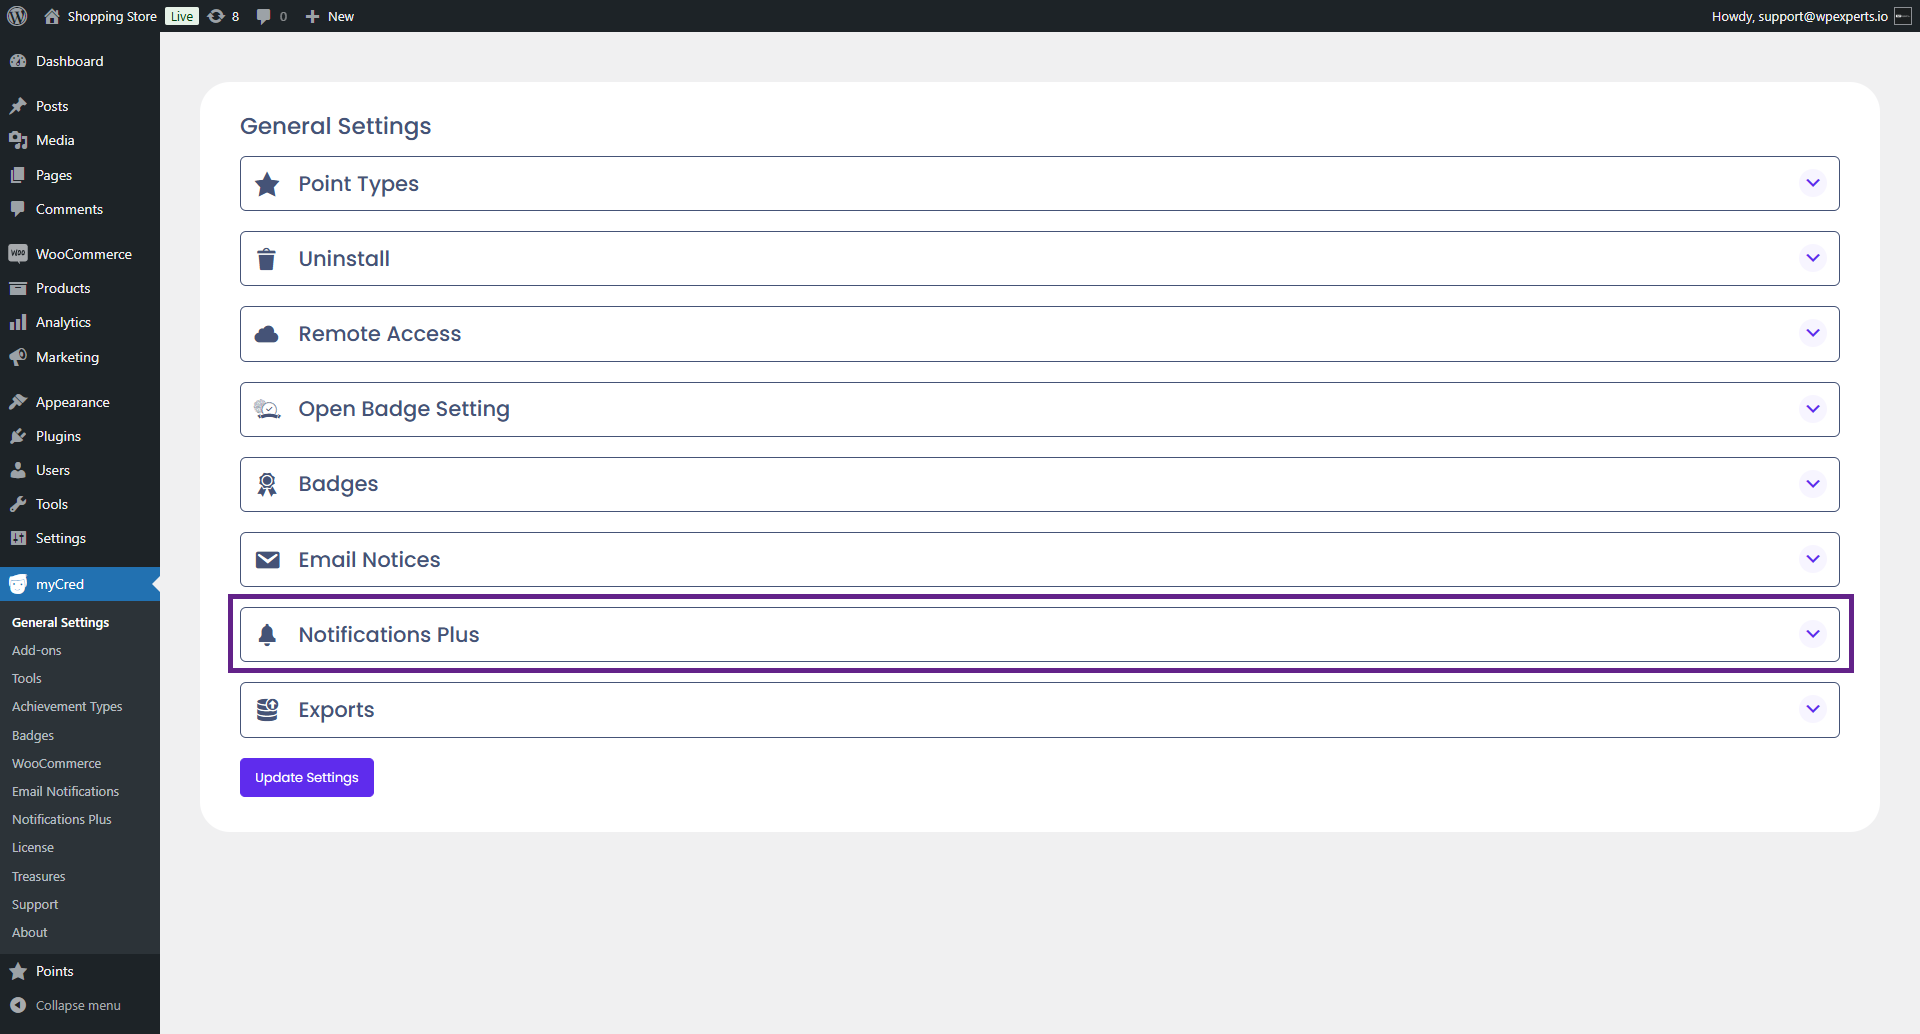Click Collapse menu at sidebar bottom

tap(77, 1005)
